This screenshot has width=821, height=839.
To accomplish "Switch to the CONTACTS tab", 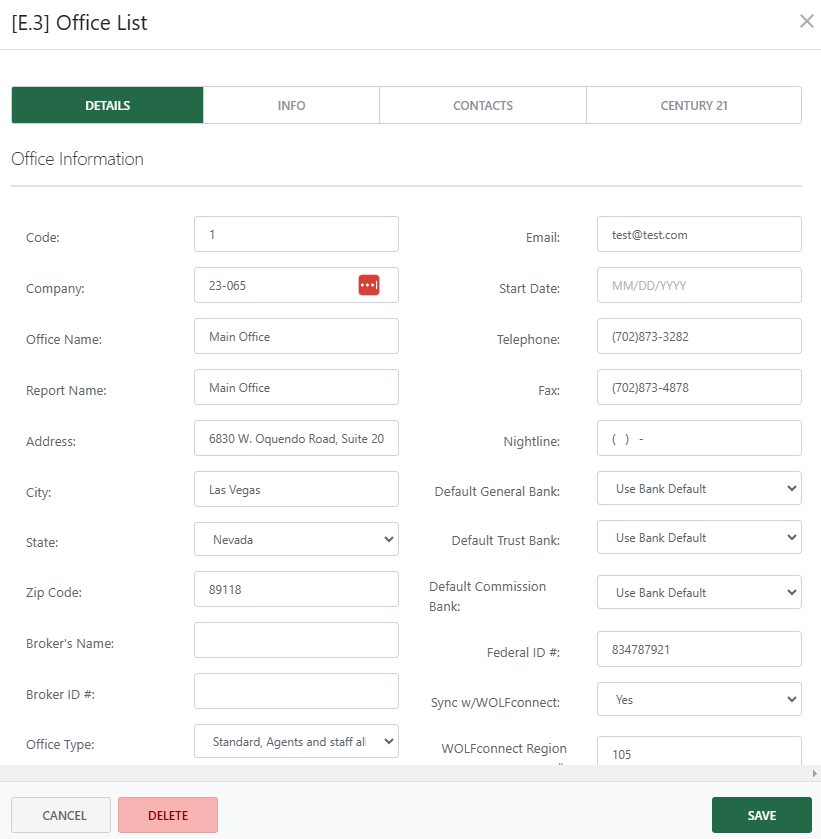I will coord(482,105).
